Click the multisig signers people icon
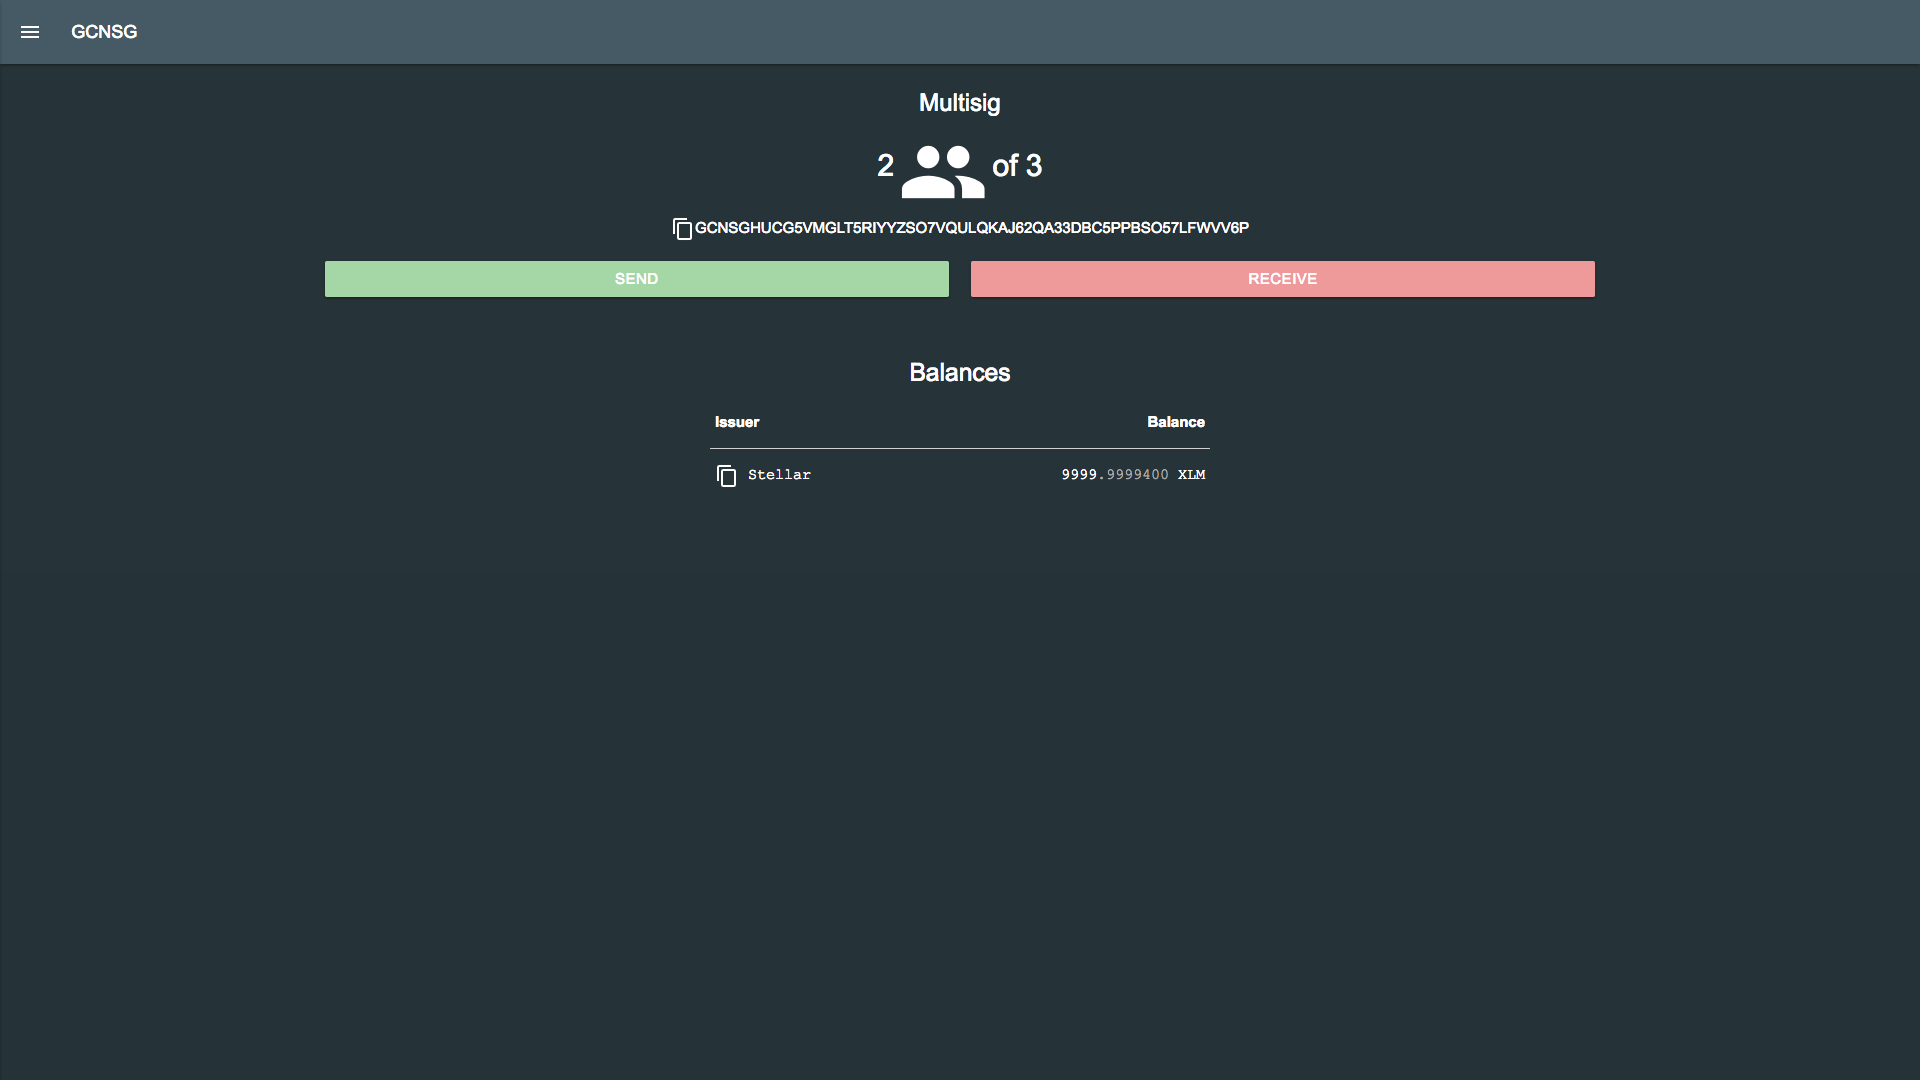The image size is (1920, 1080). 942,171
